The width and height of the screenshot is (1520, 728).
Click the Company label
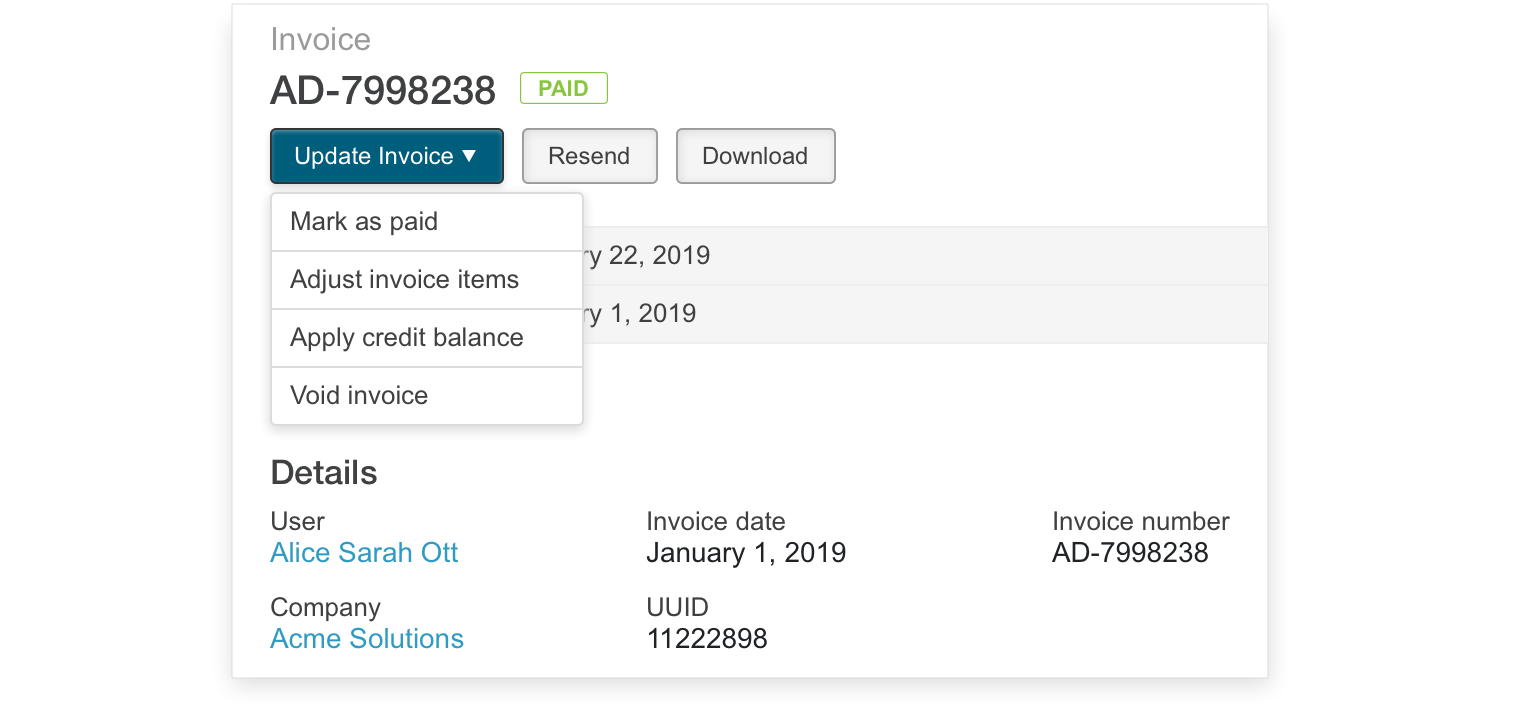pos(325,608)
